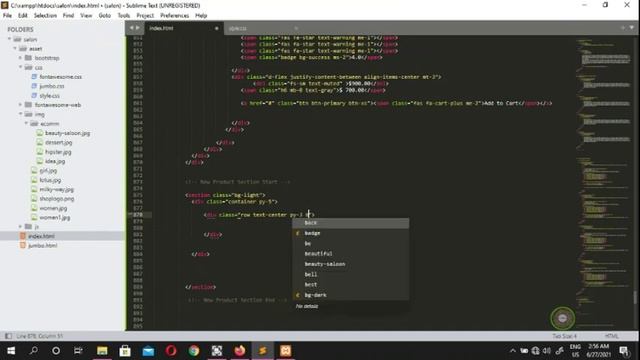Open the Project menu

point(145,16)
